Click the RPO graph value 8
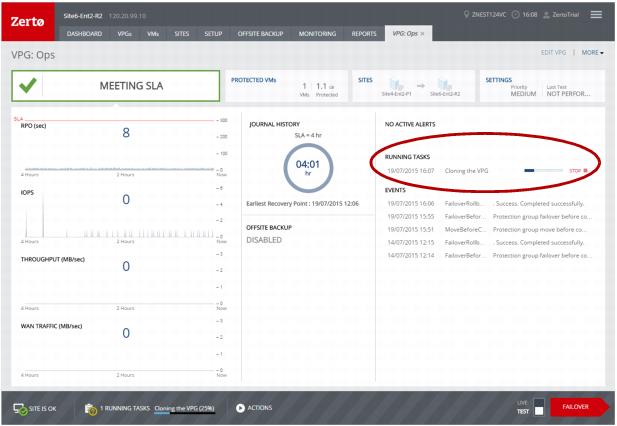This screenshot has height=426, width=617. [126, 133]
